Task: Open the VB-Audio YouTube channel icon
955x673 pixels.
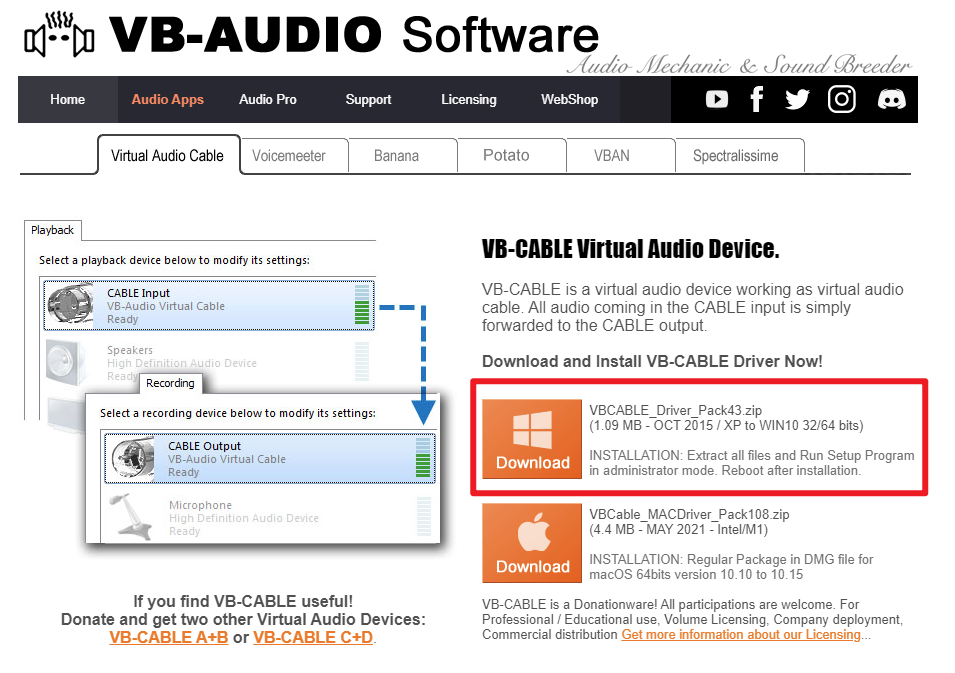Action: pos(716,99)
